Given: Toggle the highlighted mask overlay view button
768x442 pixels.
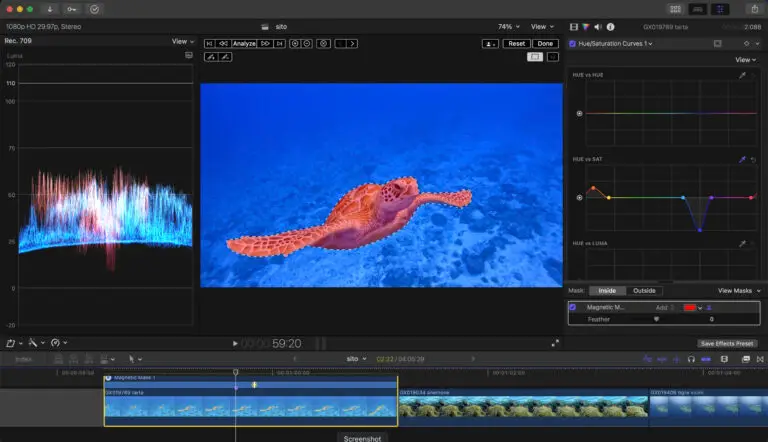Looking at the screenshot, I should (x=534, y=57).
